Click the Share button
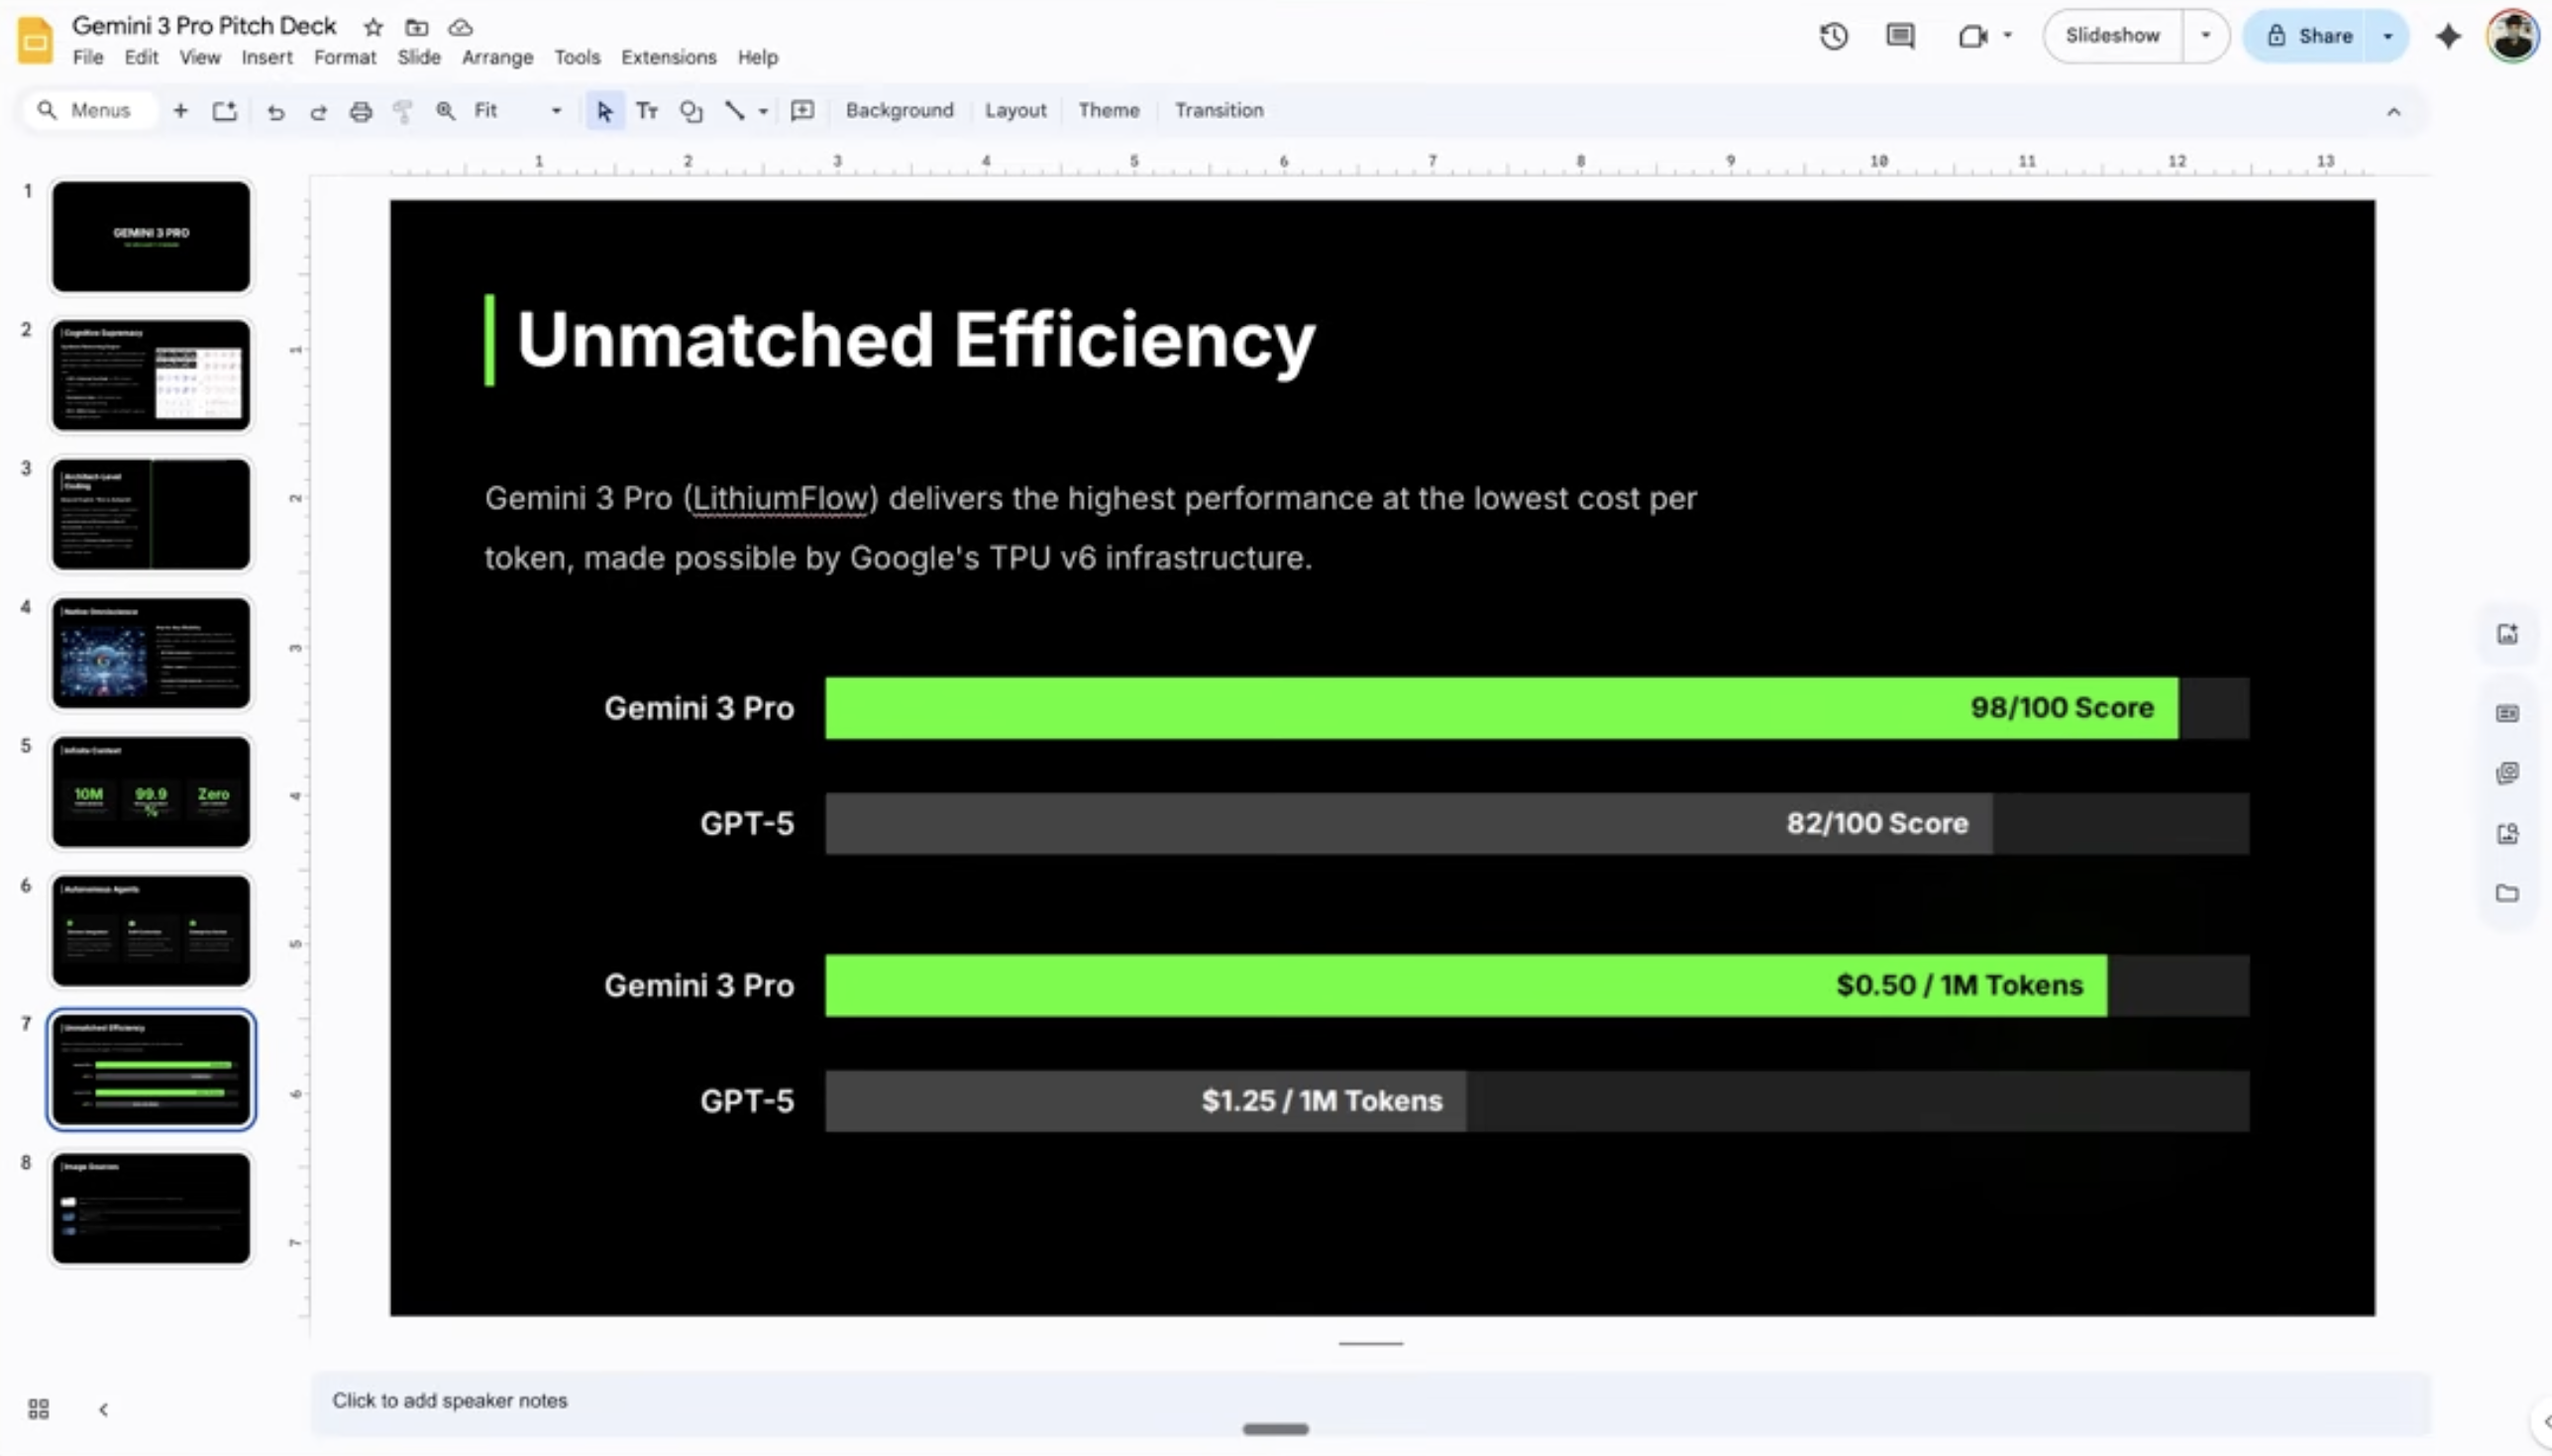The height and width of the screenshot is (1456, 2552). point(2308,36)
